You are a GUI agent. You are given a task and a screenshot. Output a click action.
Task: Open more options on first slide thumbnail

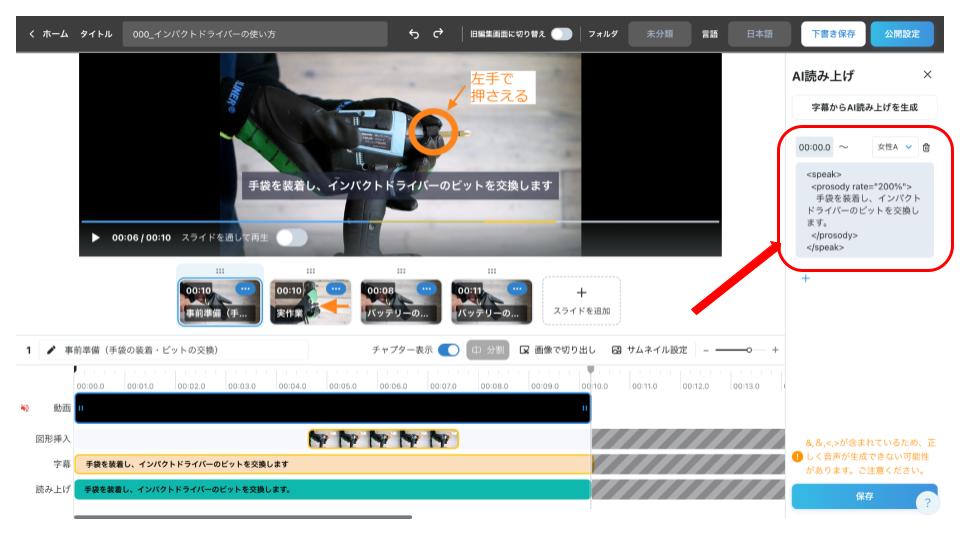246,289
